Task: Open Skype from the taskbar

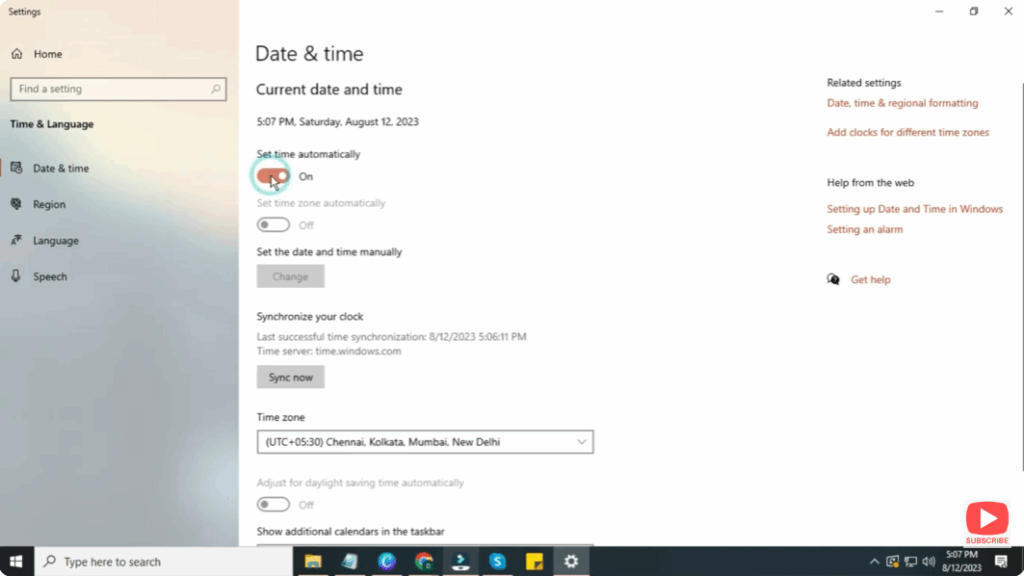Action: coord(497,561)
